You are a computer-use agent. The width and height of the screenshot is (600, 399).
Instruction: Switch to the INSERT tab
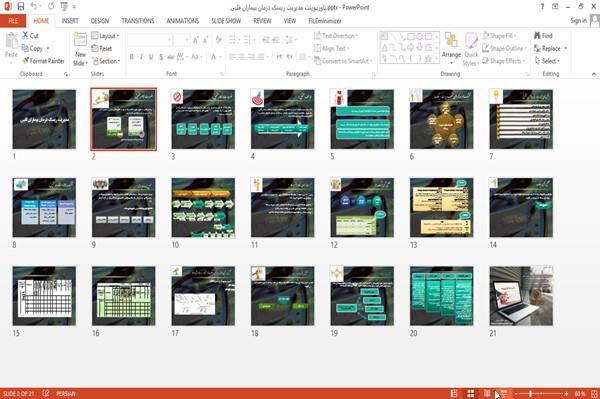(70, 21)
